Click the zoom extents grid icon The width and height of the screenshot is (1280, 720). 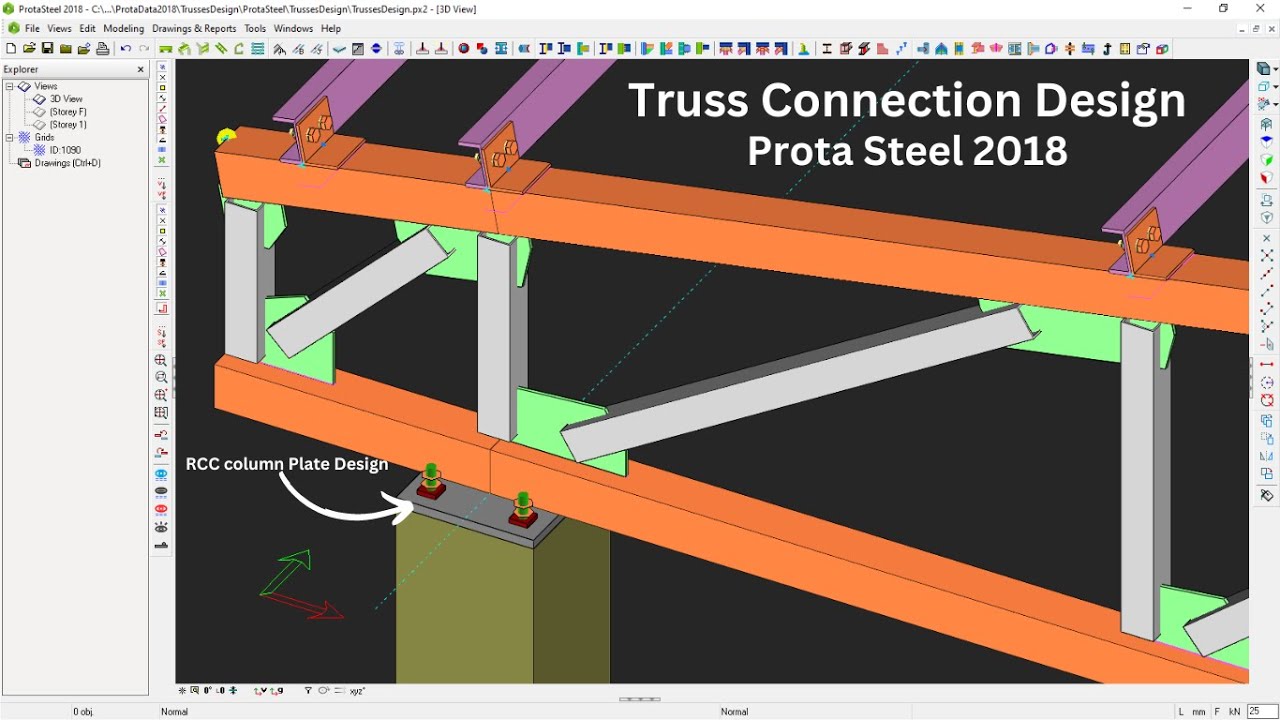pyautogui.click(x=161, y=412)
